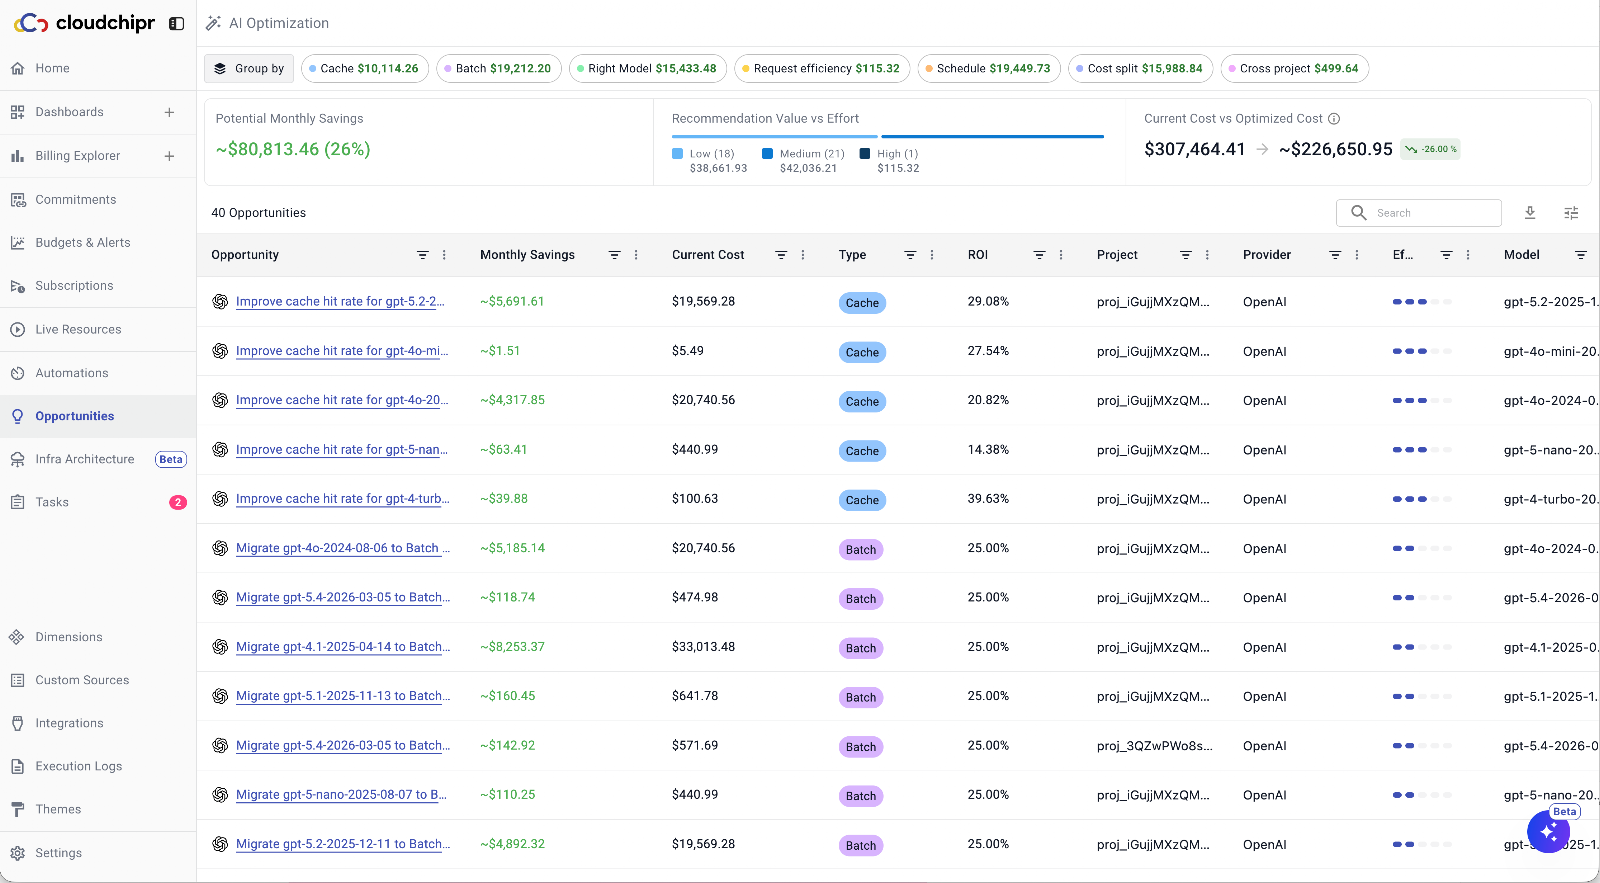
Task: Open Improve cache hit rate for gpt-4o-mini link
Action: (342, 351)
